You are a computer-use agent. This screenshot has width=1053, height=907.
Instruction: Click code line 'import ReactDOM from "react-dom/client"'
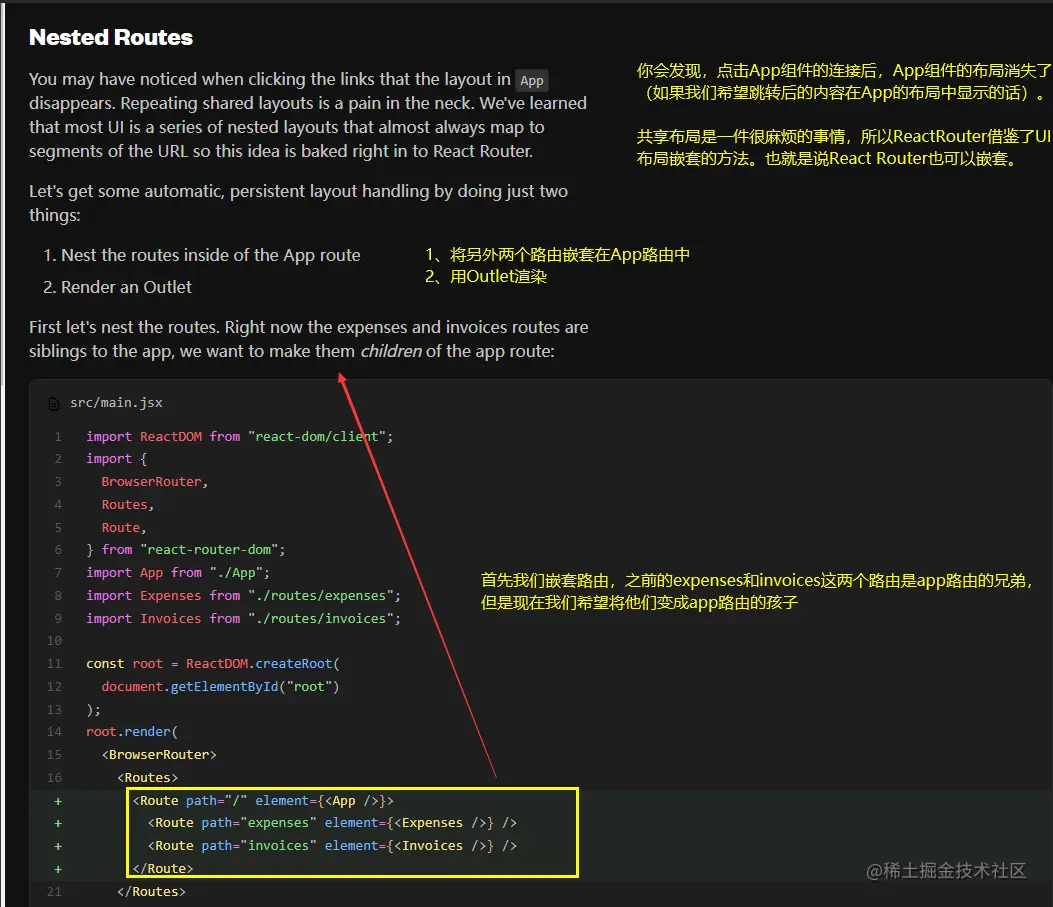(x=240, y=436)
